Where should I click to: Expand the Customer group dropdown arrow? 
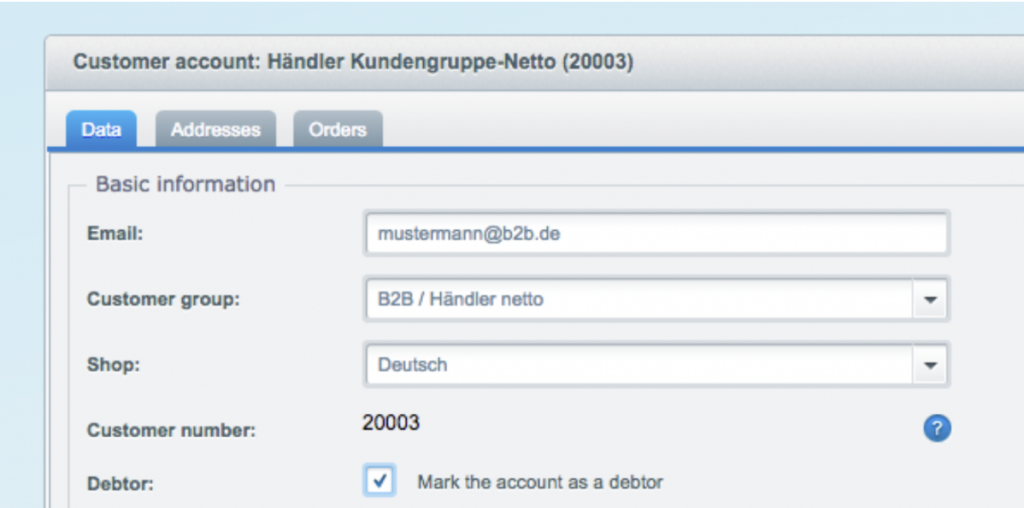pos(930,299)
